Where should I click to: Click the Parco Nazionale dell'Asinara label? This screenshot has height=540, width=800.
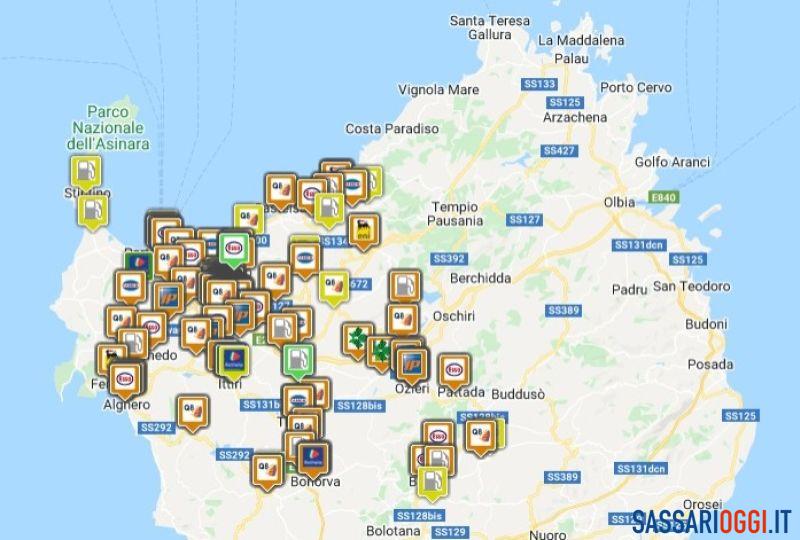(108, 128)
